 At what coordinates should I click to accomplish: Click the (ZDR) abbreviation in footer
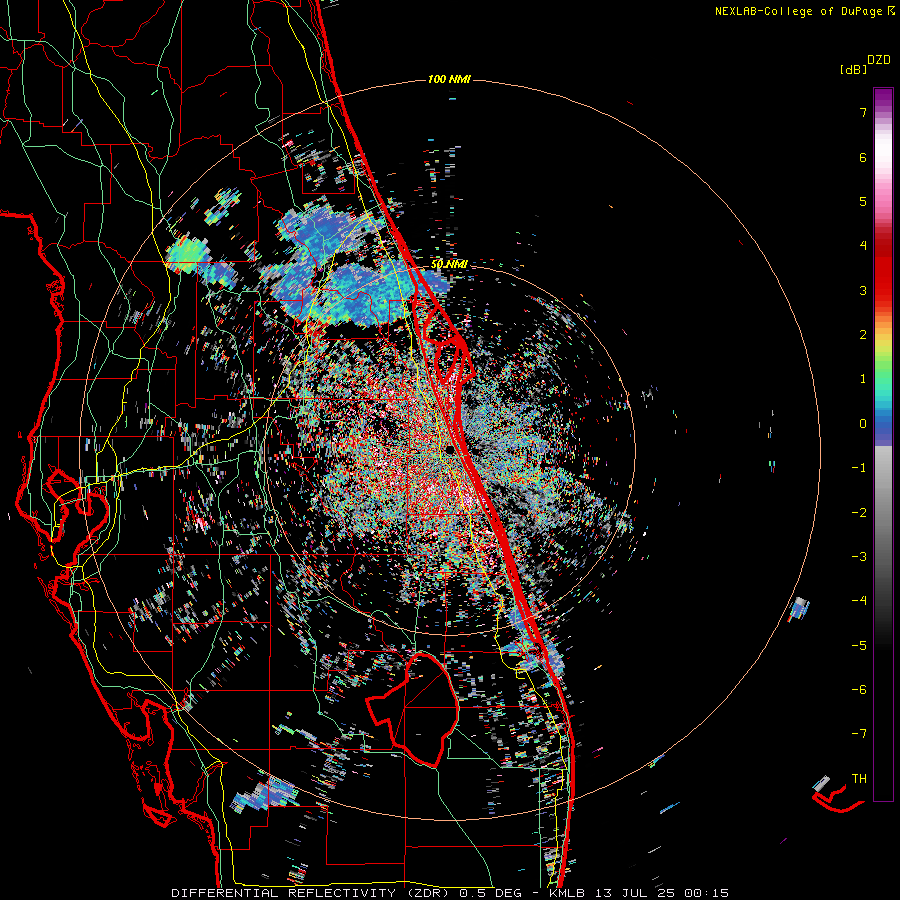[x=428, y=893]
